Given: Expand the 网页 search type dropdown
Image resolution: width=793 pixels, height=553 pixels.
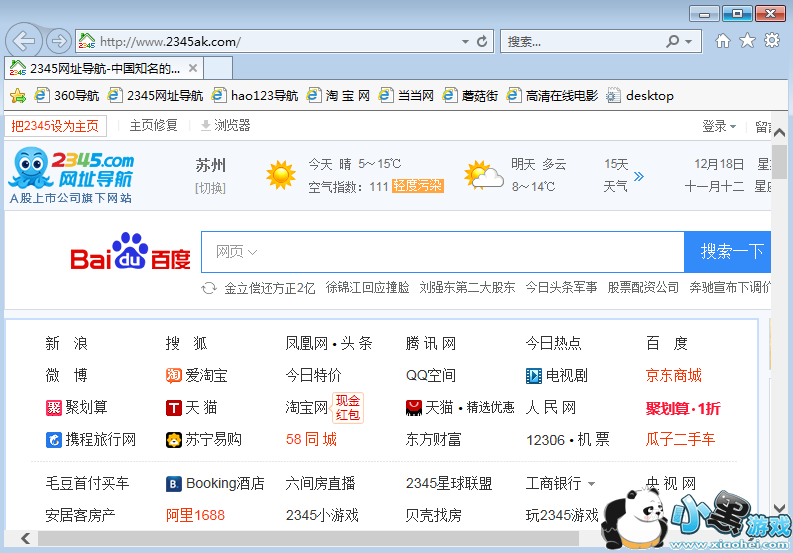Looking at the screenshot, I should [238, 252].
